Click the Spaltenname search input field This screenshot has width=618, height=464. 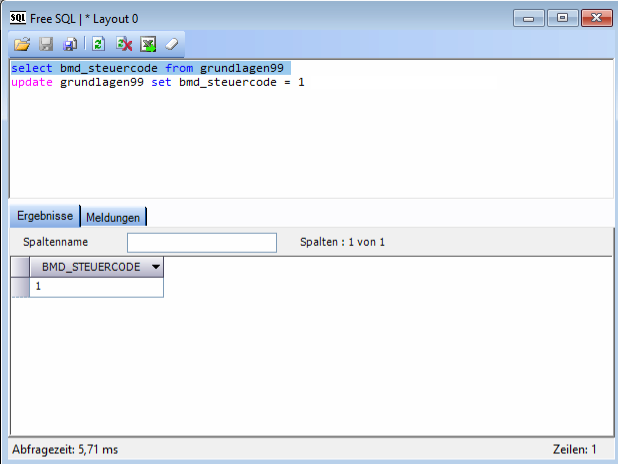coord(201,243)
